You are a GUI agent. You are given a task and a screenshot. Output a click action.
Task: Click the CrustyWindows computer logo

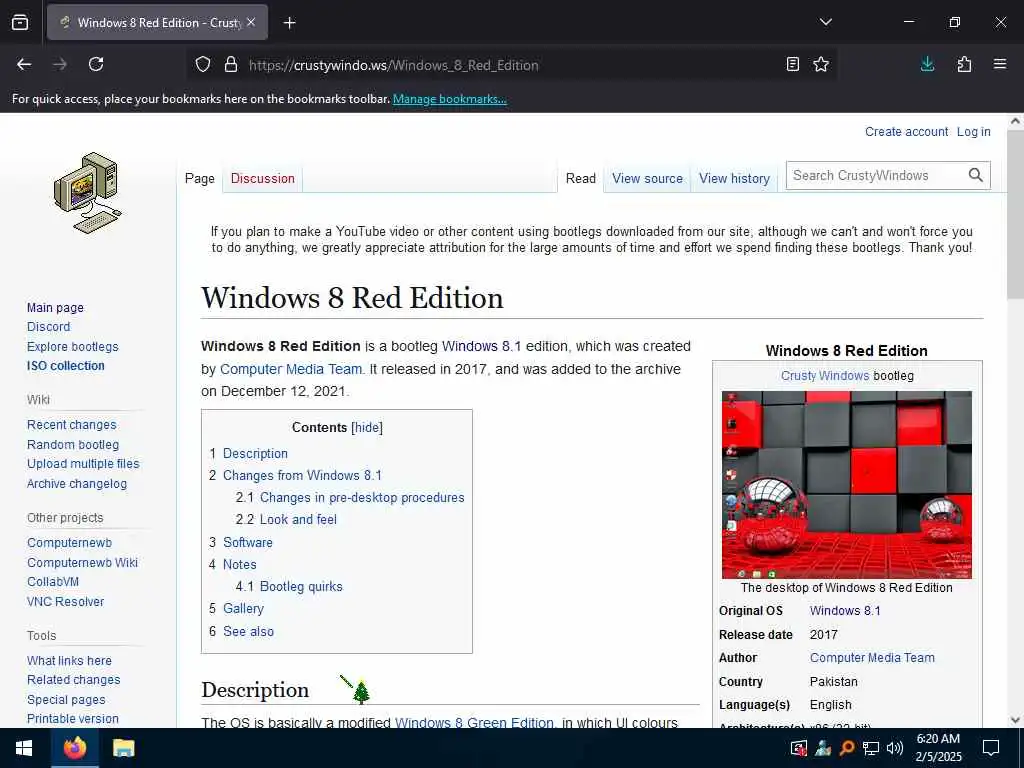[x=87, y=193]
